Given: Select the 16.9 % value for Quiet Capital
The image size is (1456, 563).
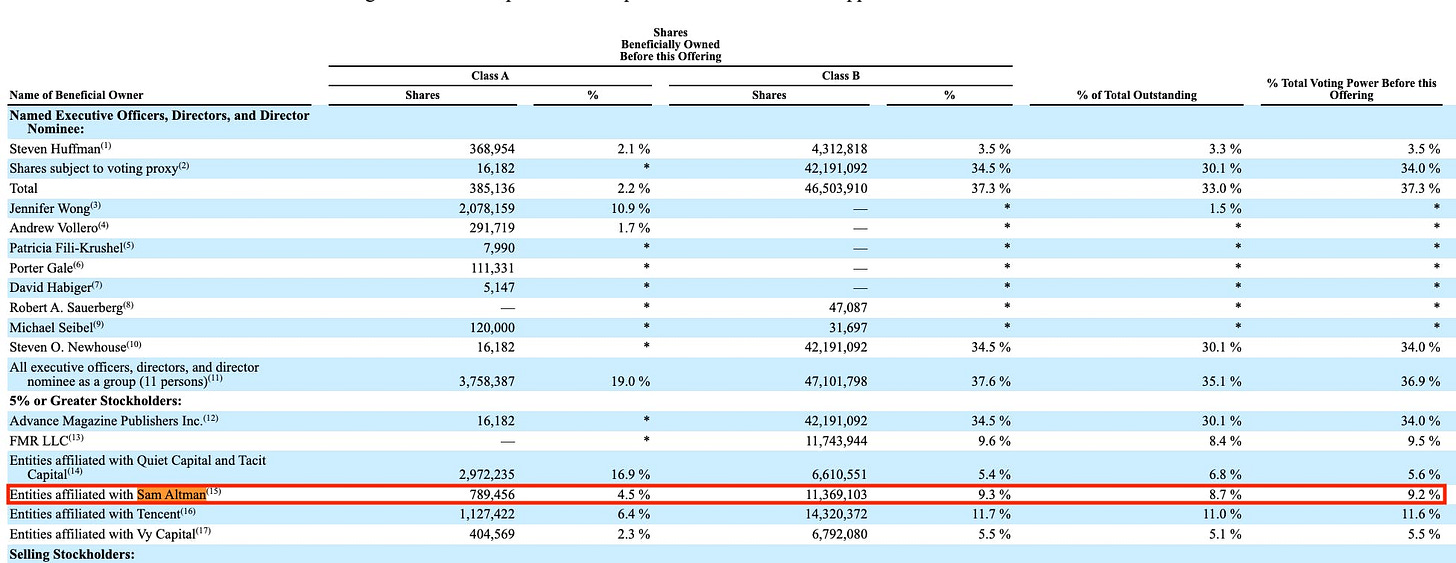Looking at the screenshot, I should click(x=630, y=474).
